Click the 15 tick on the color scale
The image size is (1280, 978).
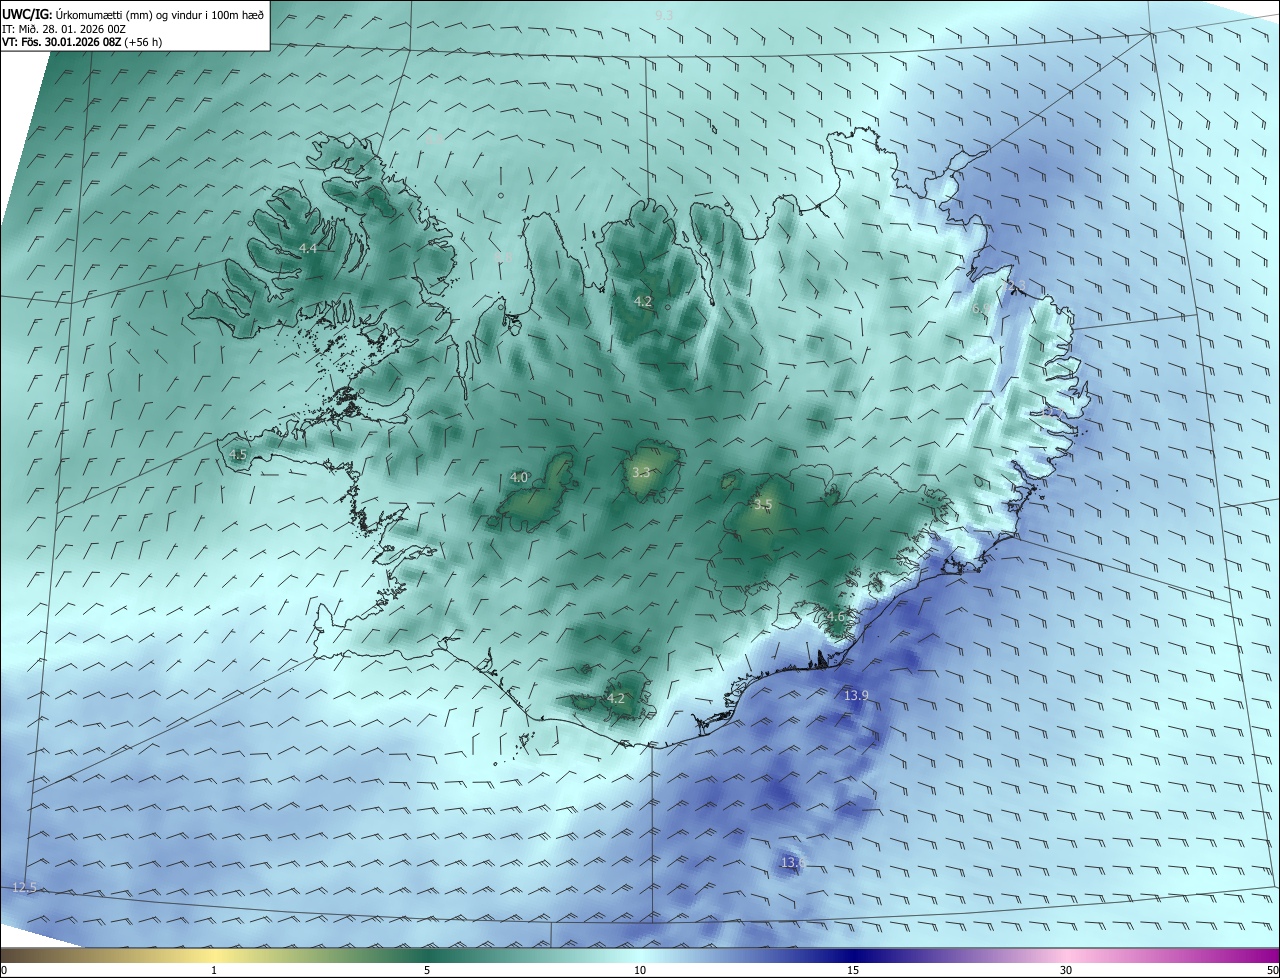(853, 970)
